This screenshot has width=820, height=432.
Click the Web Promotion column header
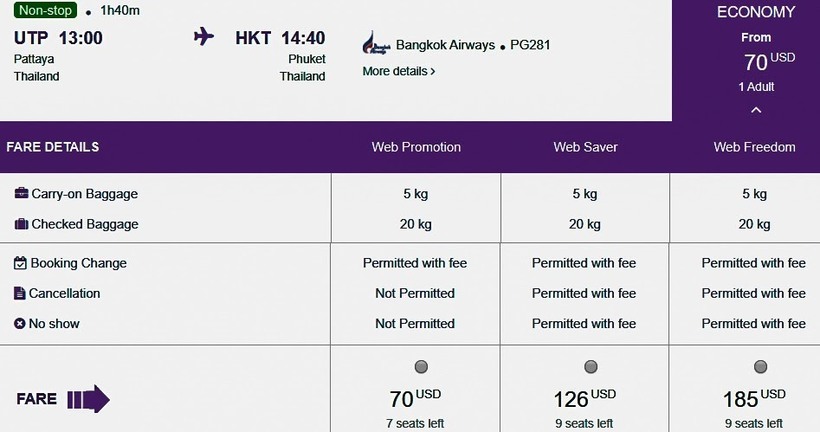click(416, 147)
